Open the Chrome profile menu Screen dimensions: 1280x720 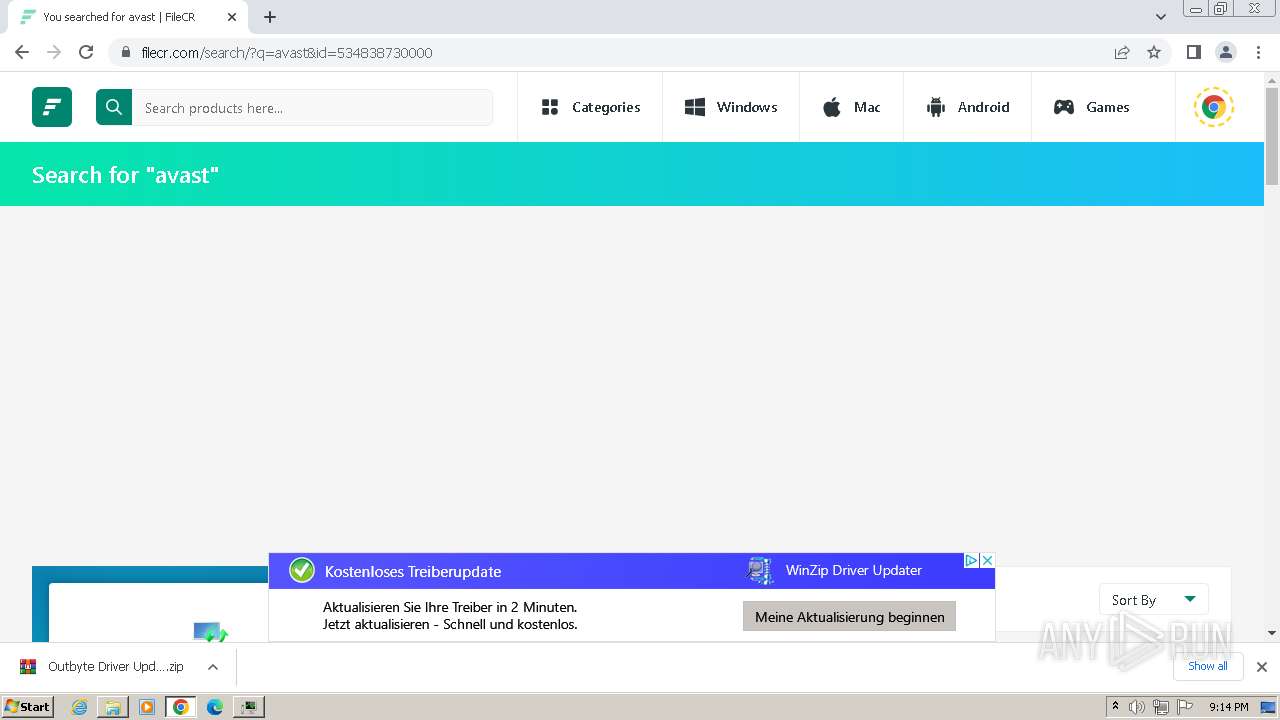1226,52
